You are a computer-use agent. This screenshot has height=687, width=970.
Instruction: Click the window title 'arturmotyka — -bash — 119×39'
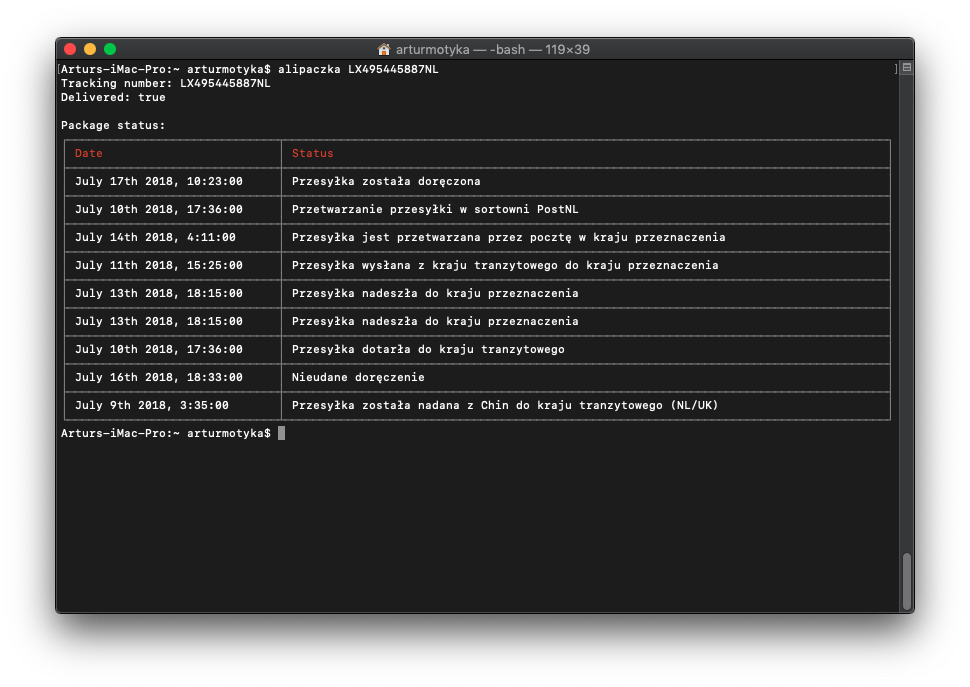pos(492,49)
